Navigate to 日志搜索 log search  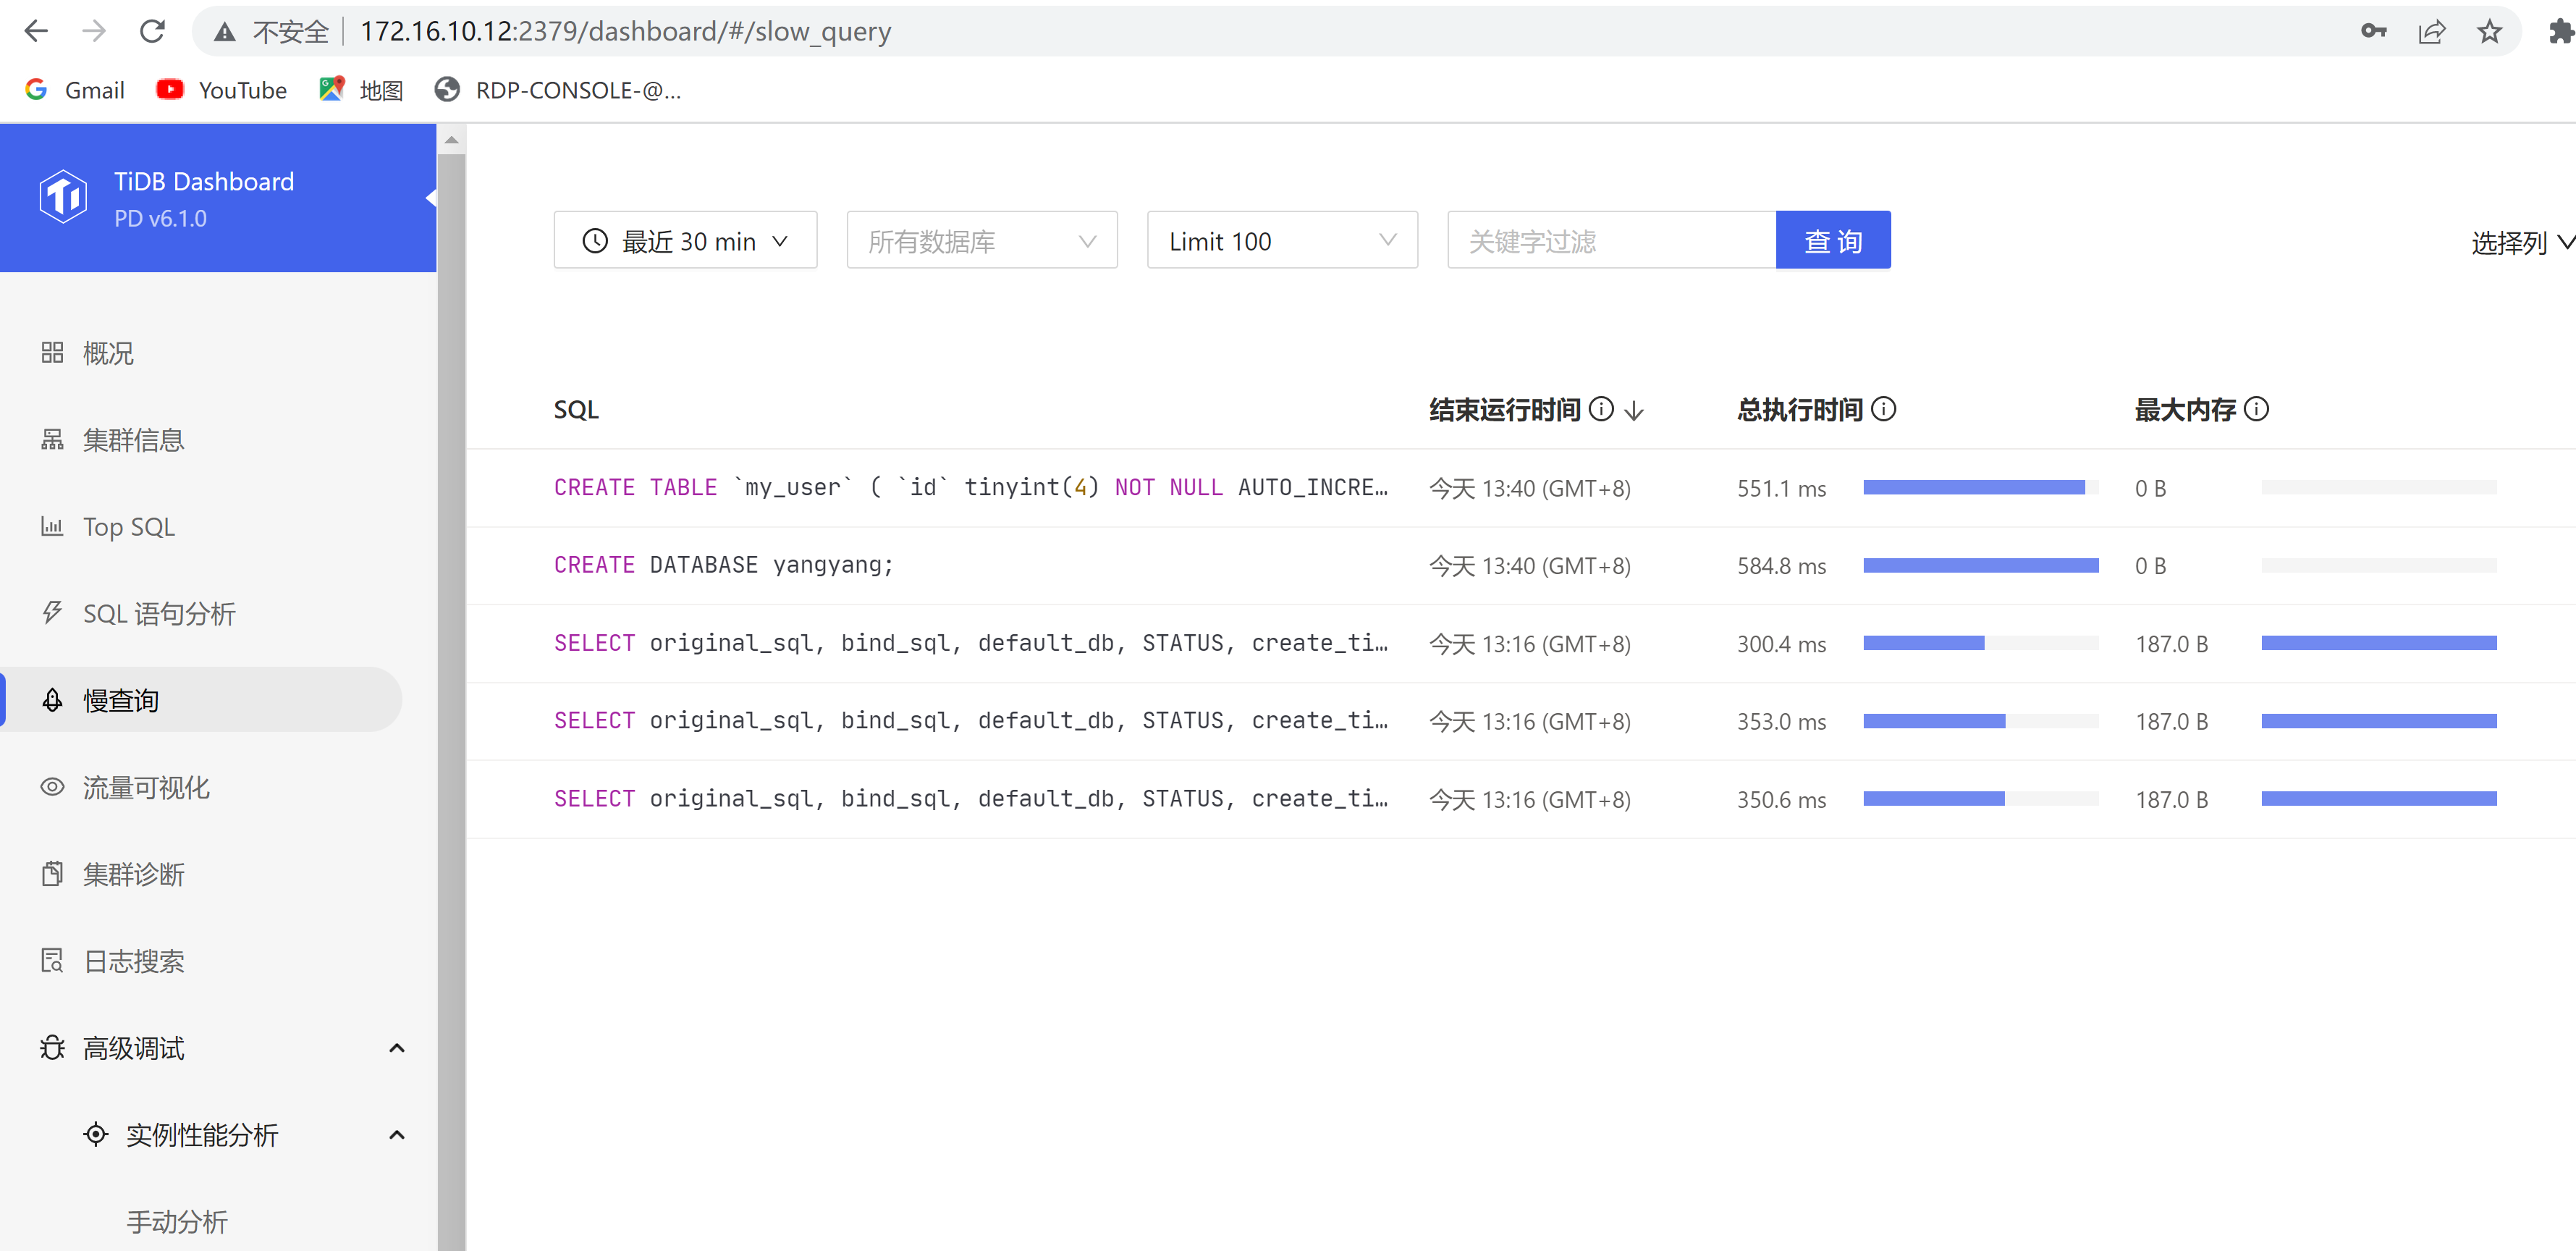pyautogui.click(x=135, y=960)
